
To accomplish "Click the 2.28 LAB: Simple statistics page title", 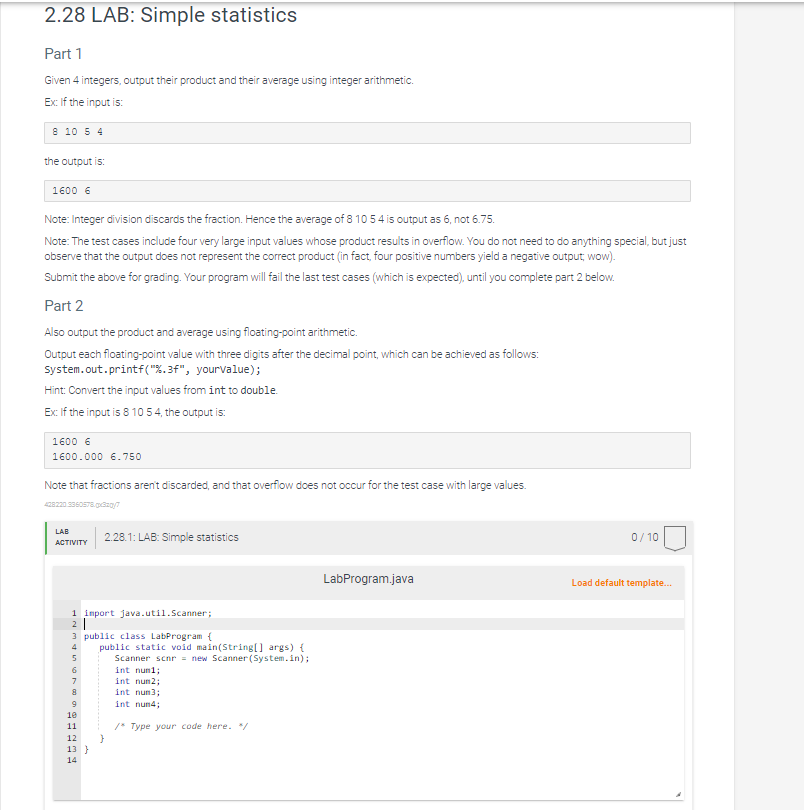I will [x=169, y=15].
